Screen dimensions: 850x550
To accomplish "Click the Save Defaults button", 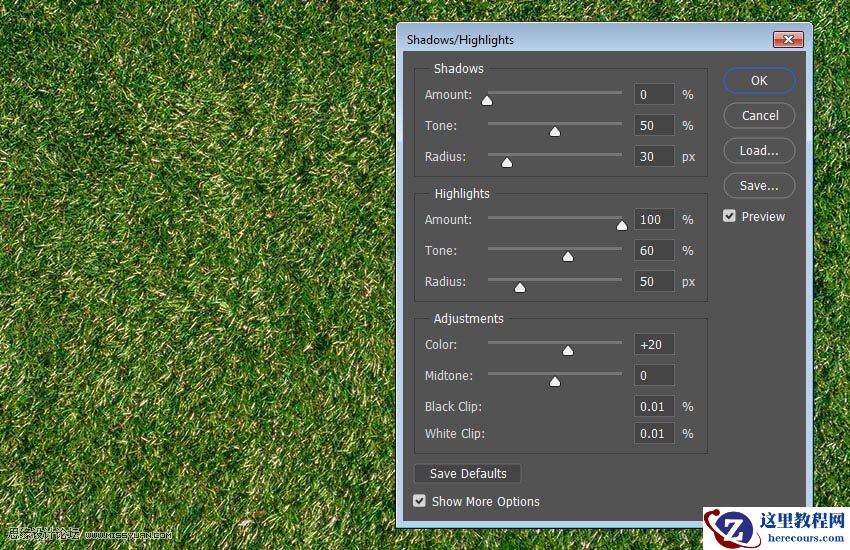I will [468, 473].
